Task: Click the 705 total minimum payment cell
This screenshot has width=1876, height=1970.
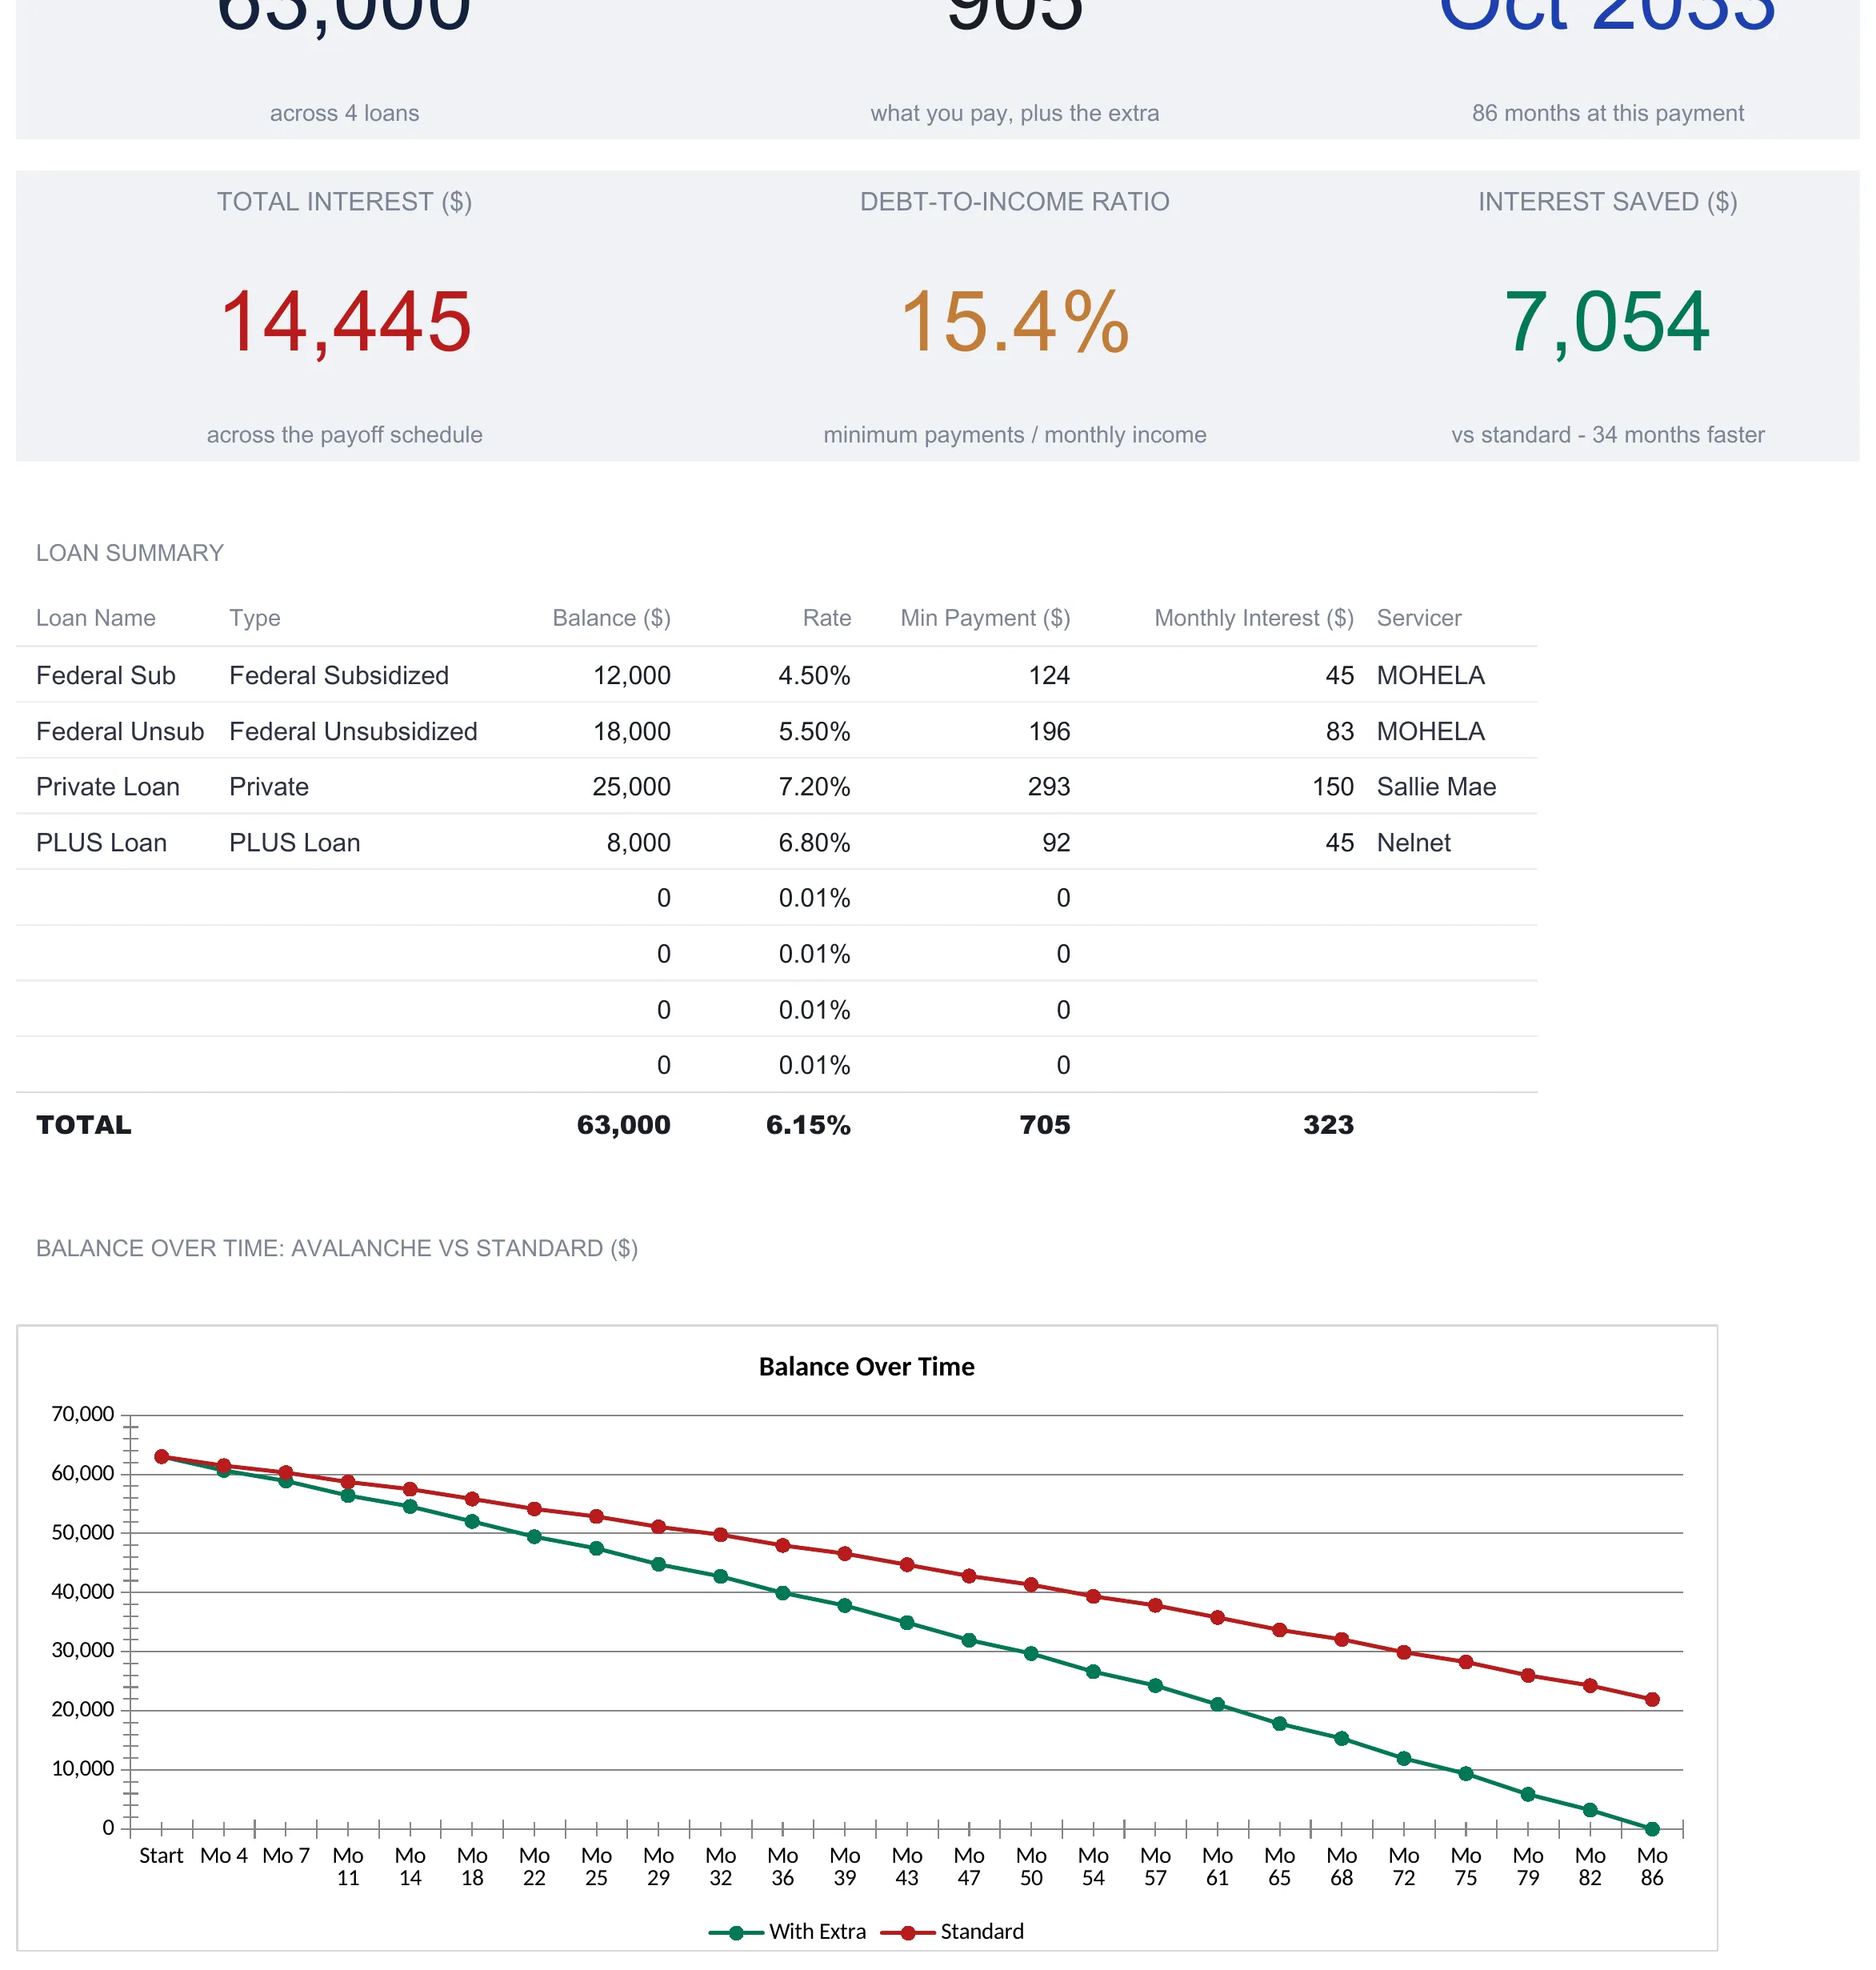Action: pos(1045,1125)
